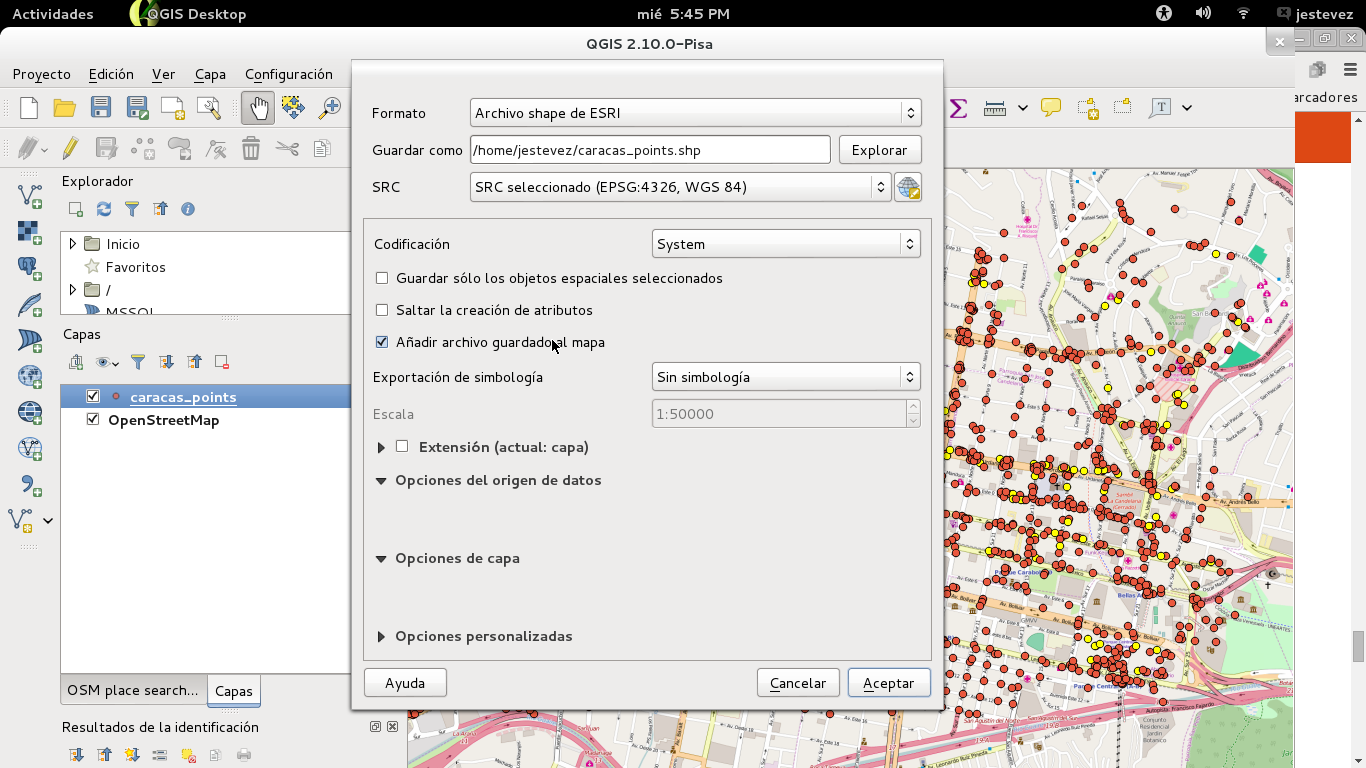Image resolution: width=1366 pixels, height=768 pixels.
Task: Open the SRC coordinate system dropdown
Action: coord(680,187)
